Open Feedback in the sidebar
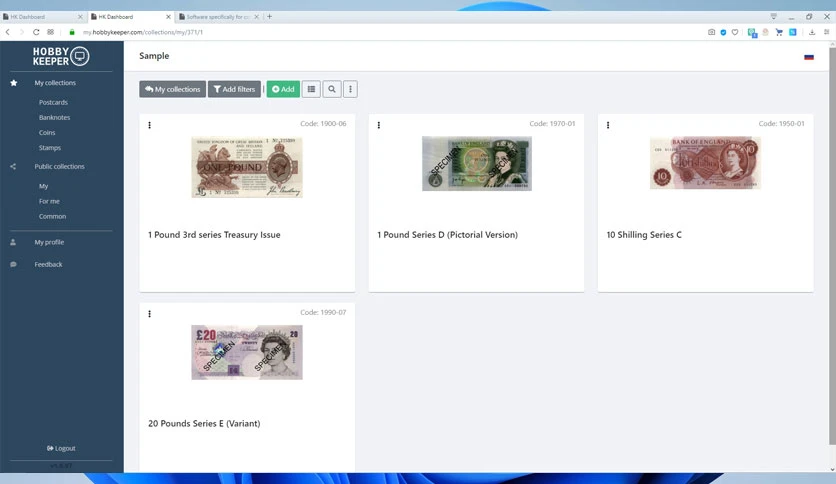Viewport: 836px width, 484px height. tap(48, 264)
